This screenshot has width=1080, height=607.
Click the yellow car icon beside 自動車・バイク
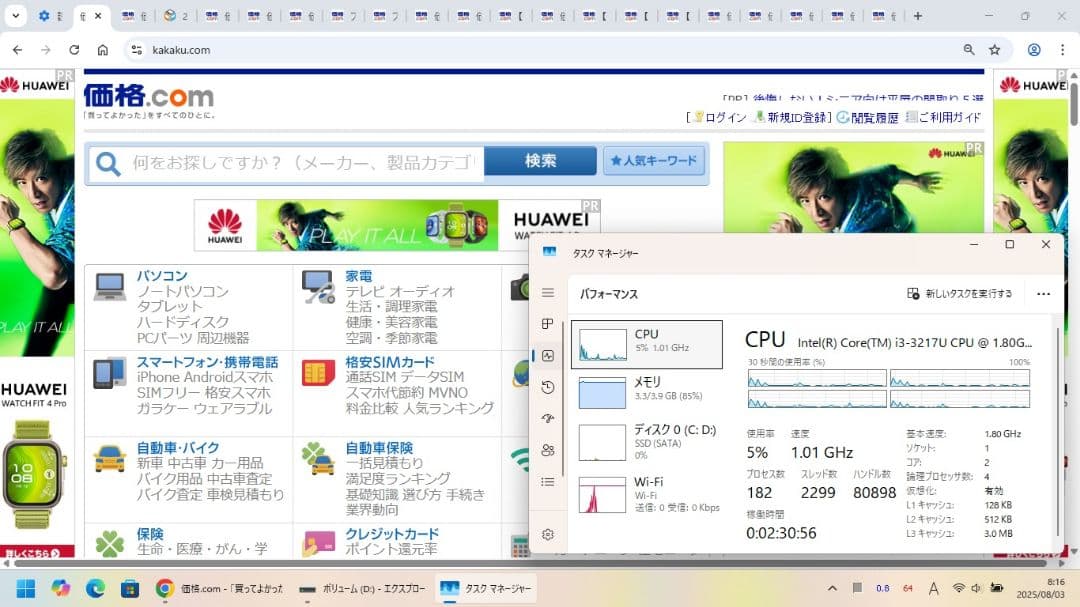tap(110, 458)
